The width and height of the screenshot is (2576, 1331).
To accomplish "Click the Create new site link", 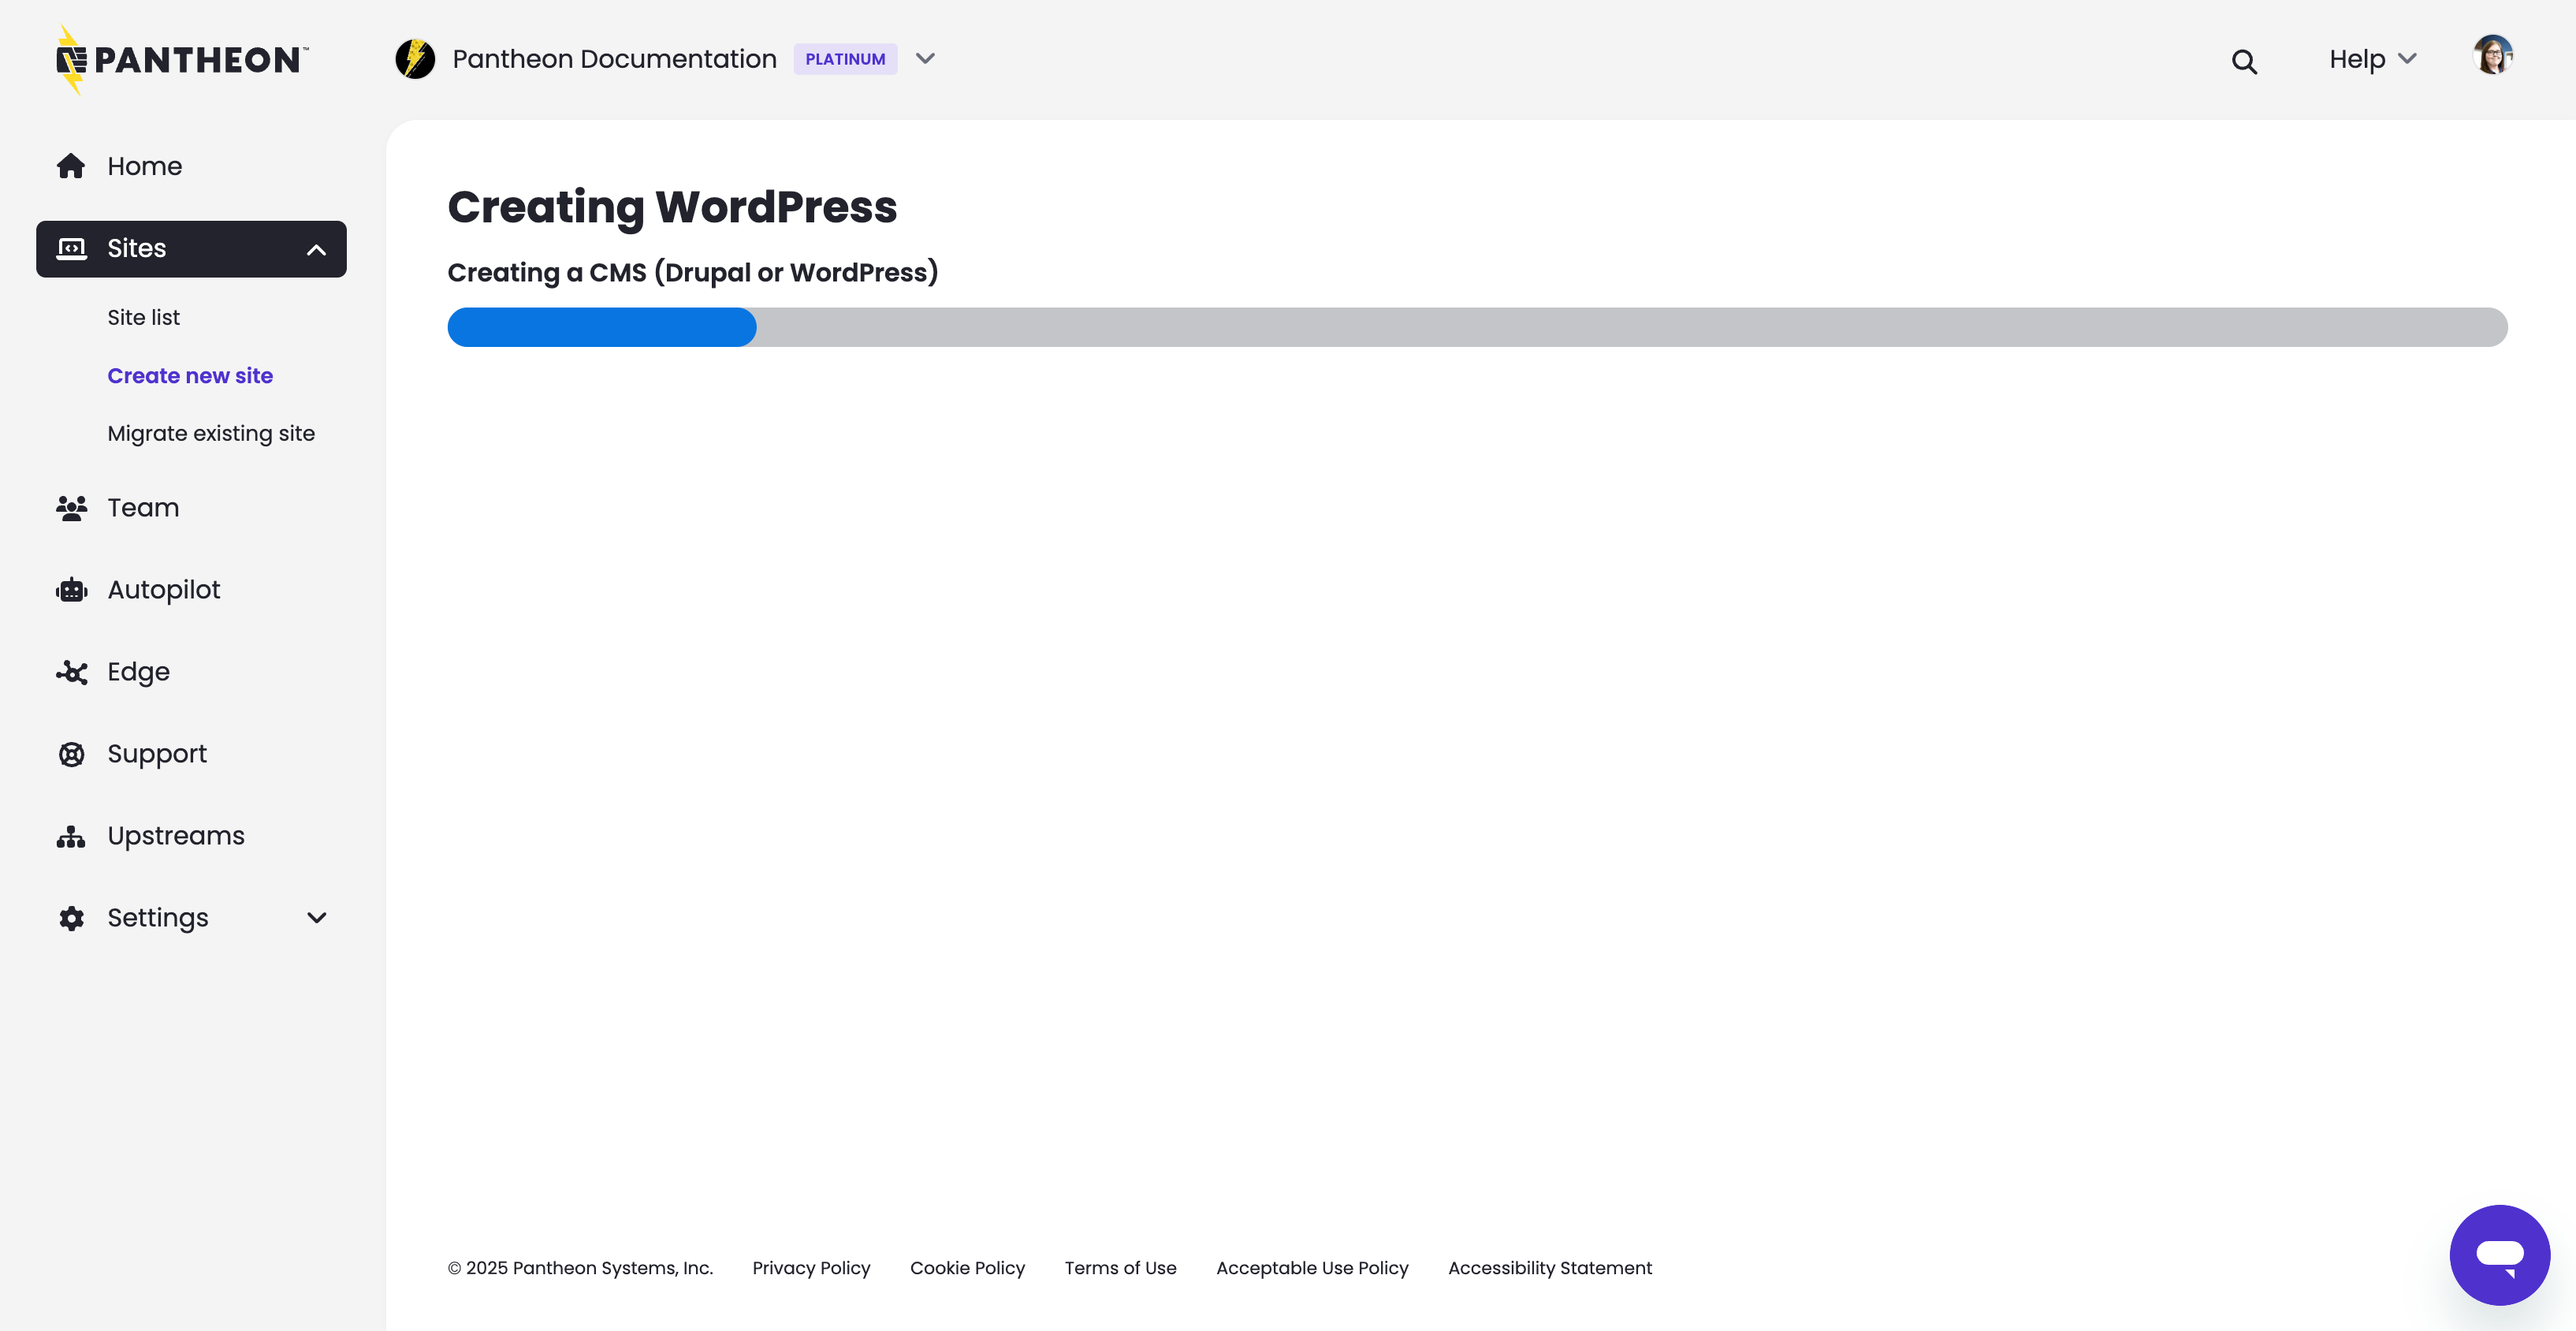I will pyautogui.click(x=190, y=375).
